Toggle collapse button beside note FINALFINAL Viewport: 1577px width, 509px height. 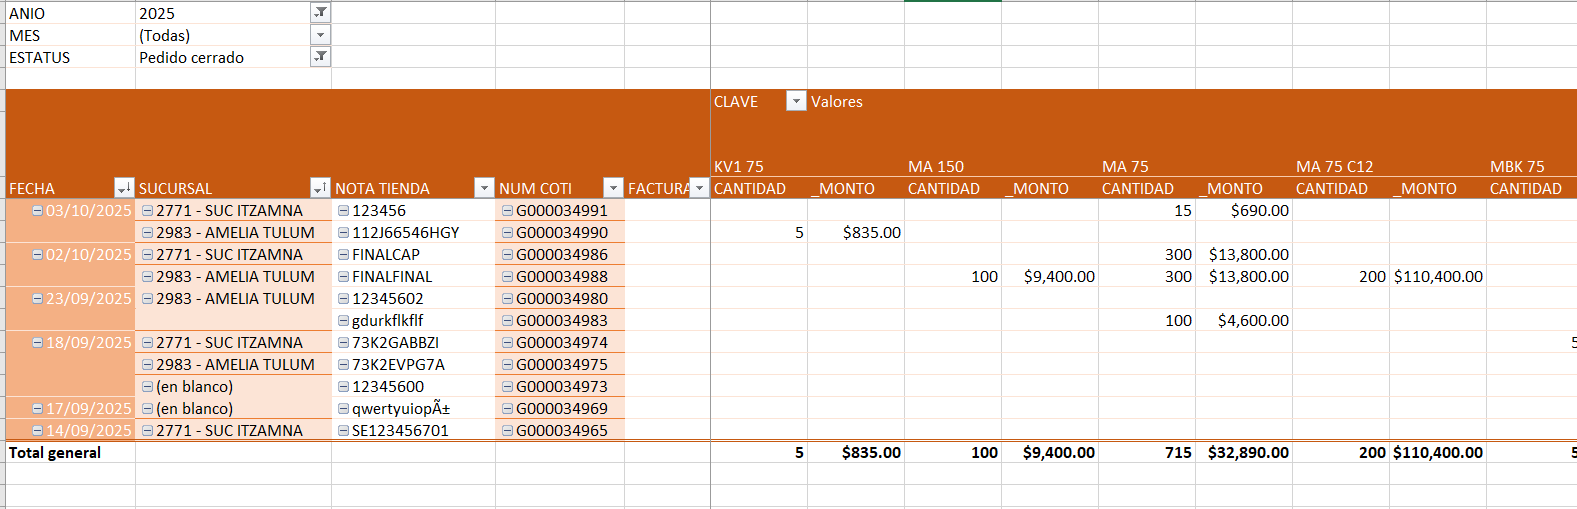pos(343,277)
